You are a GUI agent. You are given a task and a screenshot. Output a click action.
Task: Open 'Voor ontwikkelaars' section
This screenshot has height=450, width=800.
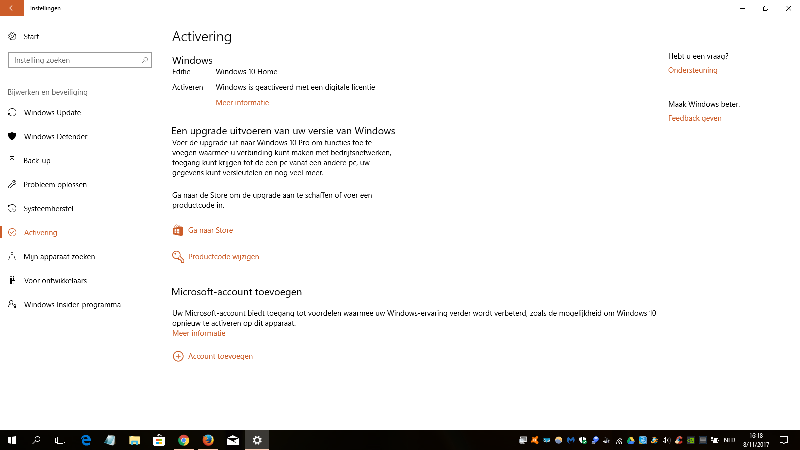coord(55,280)
